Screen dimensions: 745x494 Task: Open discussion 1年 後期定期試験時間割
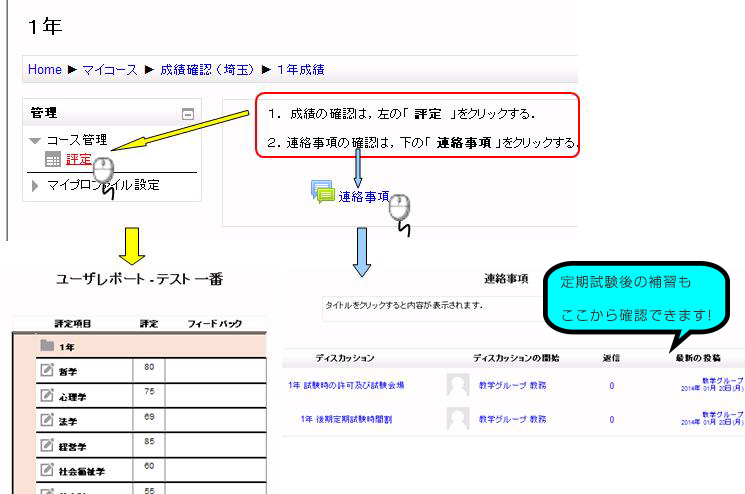346,419
